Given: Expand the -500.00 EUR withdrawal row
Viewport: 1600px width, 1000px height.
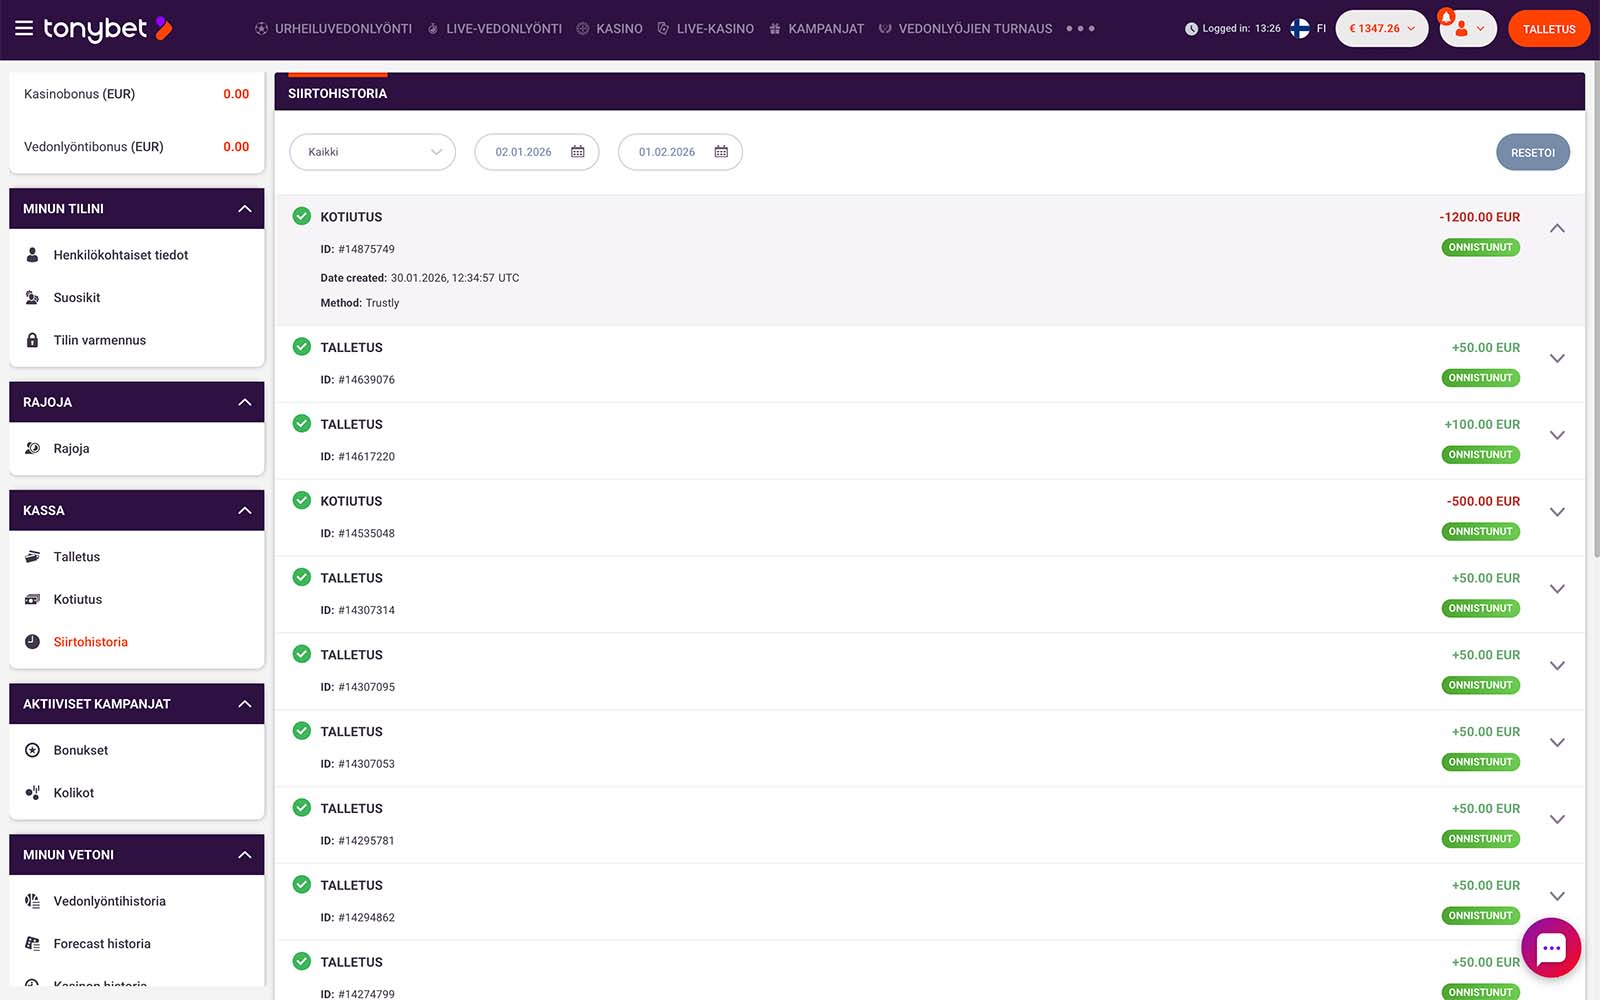Looking at the screenshot, I should point(1557,512).
